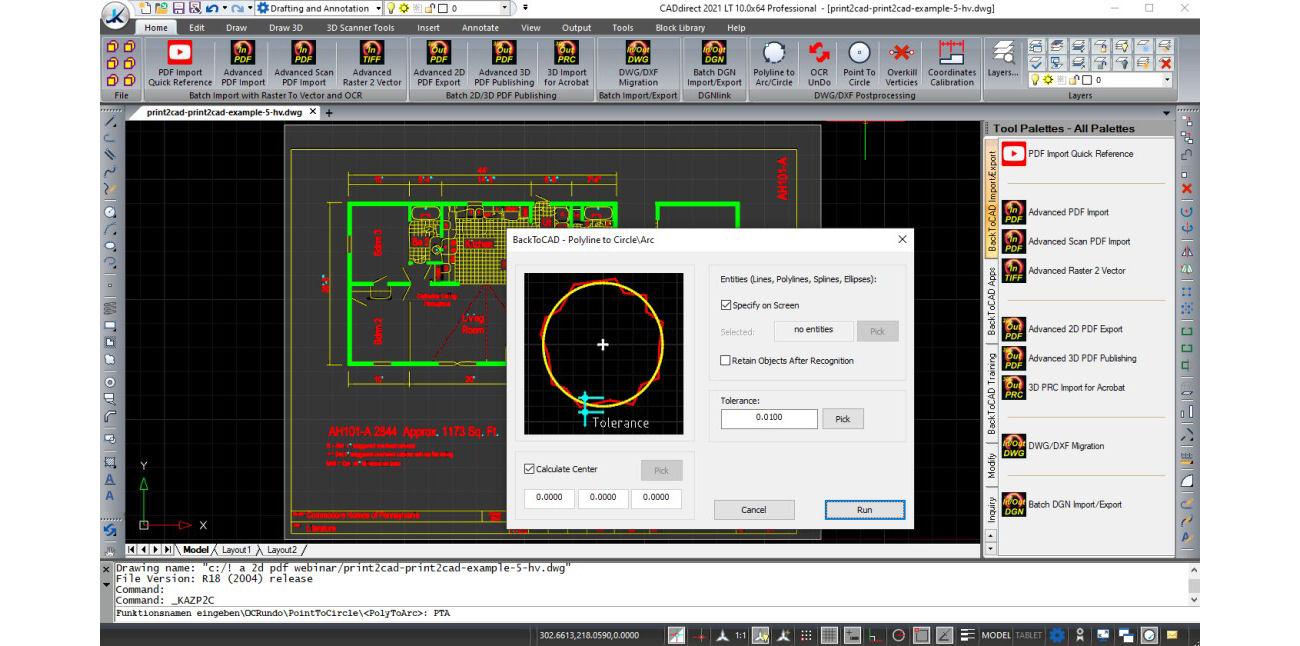Add a new drawing tab with plus button
Screen dimensions: 1300x646
click(x=329, y=113)
